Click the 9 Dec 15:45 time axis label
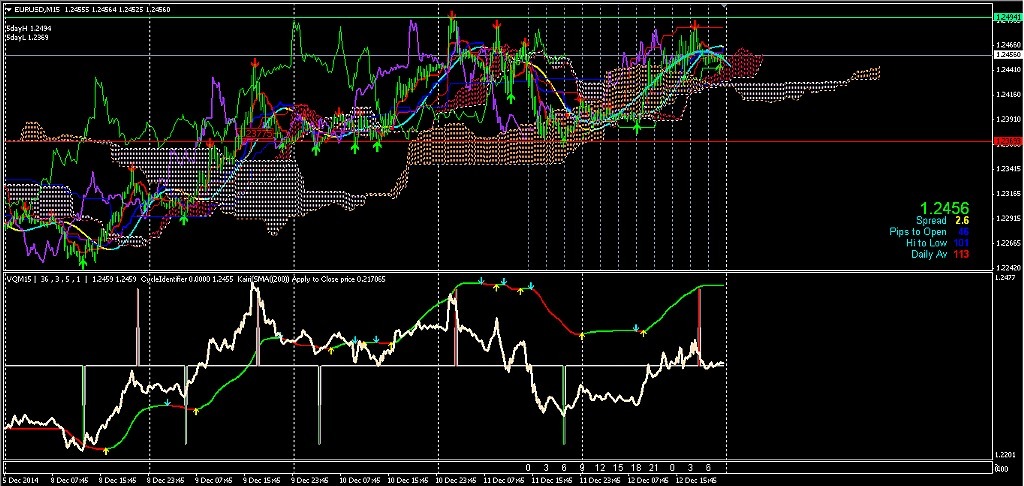1024x486 pixels. pyautogui.click(x=263, y=480)
